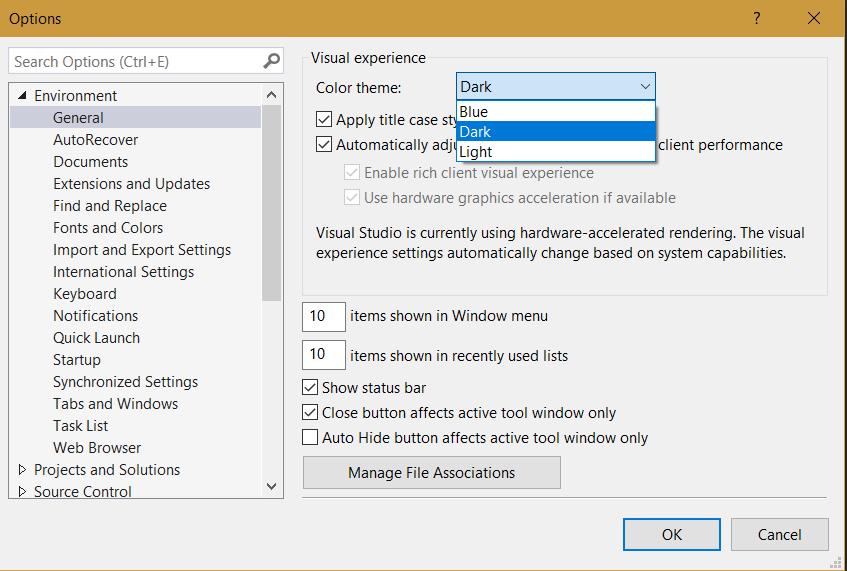Viewport: 847px width, 571px height.
Task: Open the help question mark button
Action: (757, 18)
